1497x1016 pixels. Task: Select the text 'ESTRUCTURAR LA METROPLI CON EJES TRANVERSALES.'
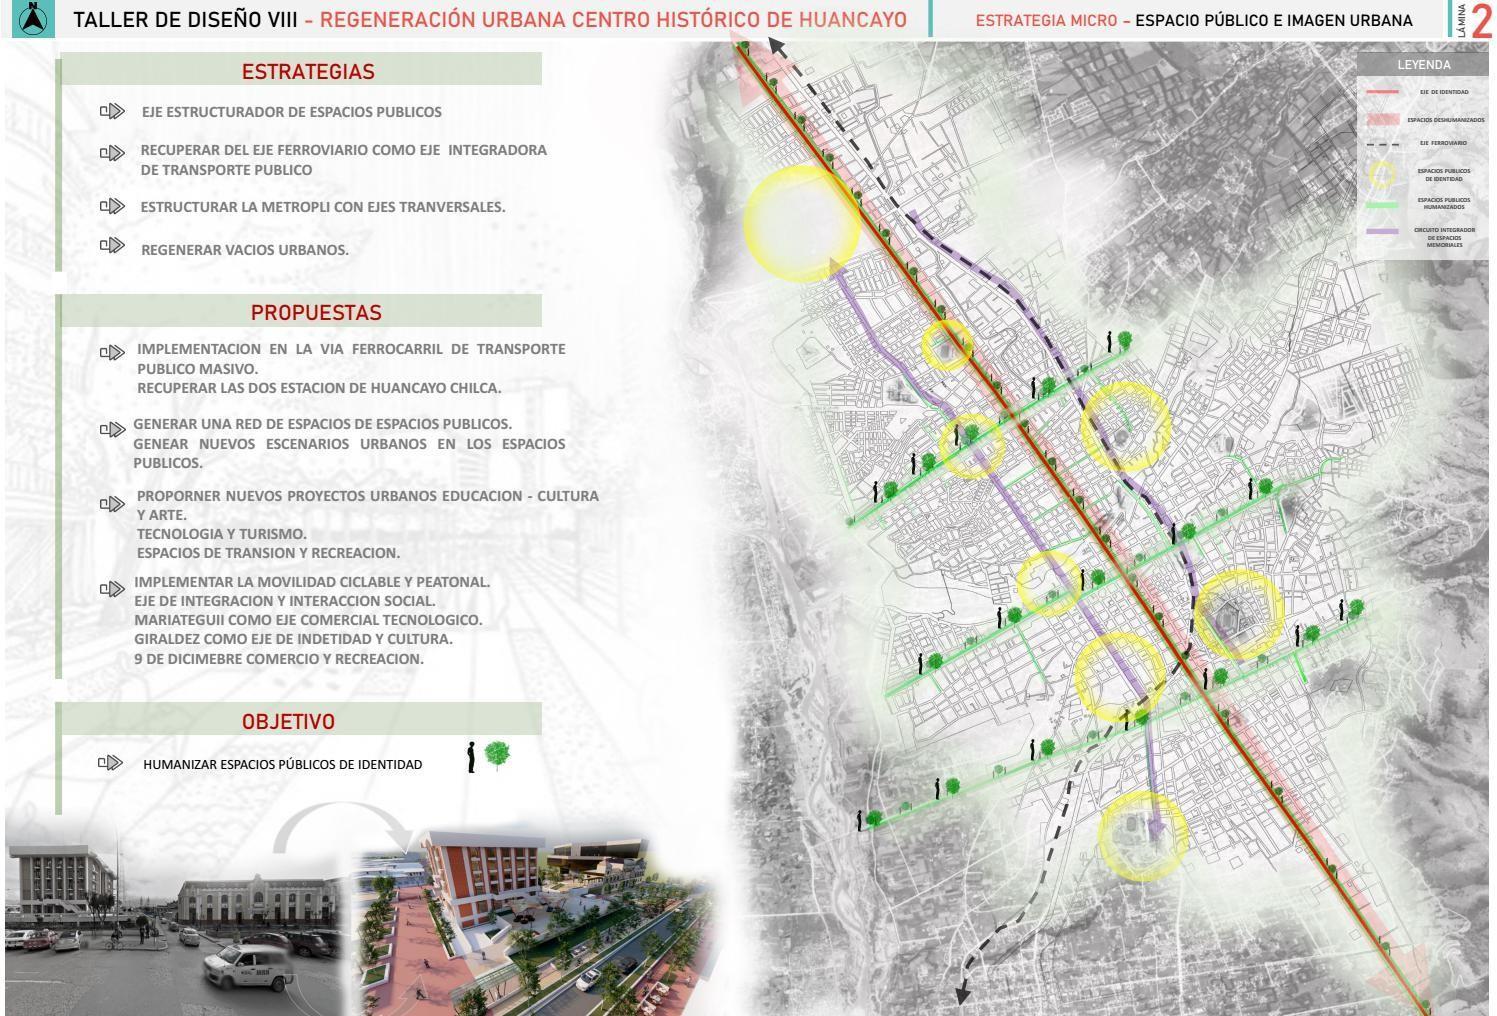(323, 207)
